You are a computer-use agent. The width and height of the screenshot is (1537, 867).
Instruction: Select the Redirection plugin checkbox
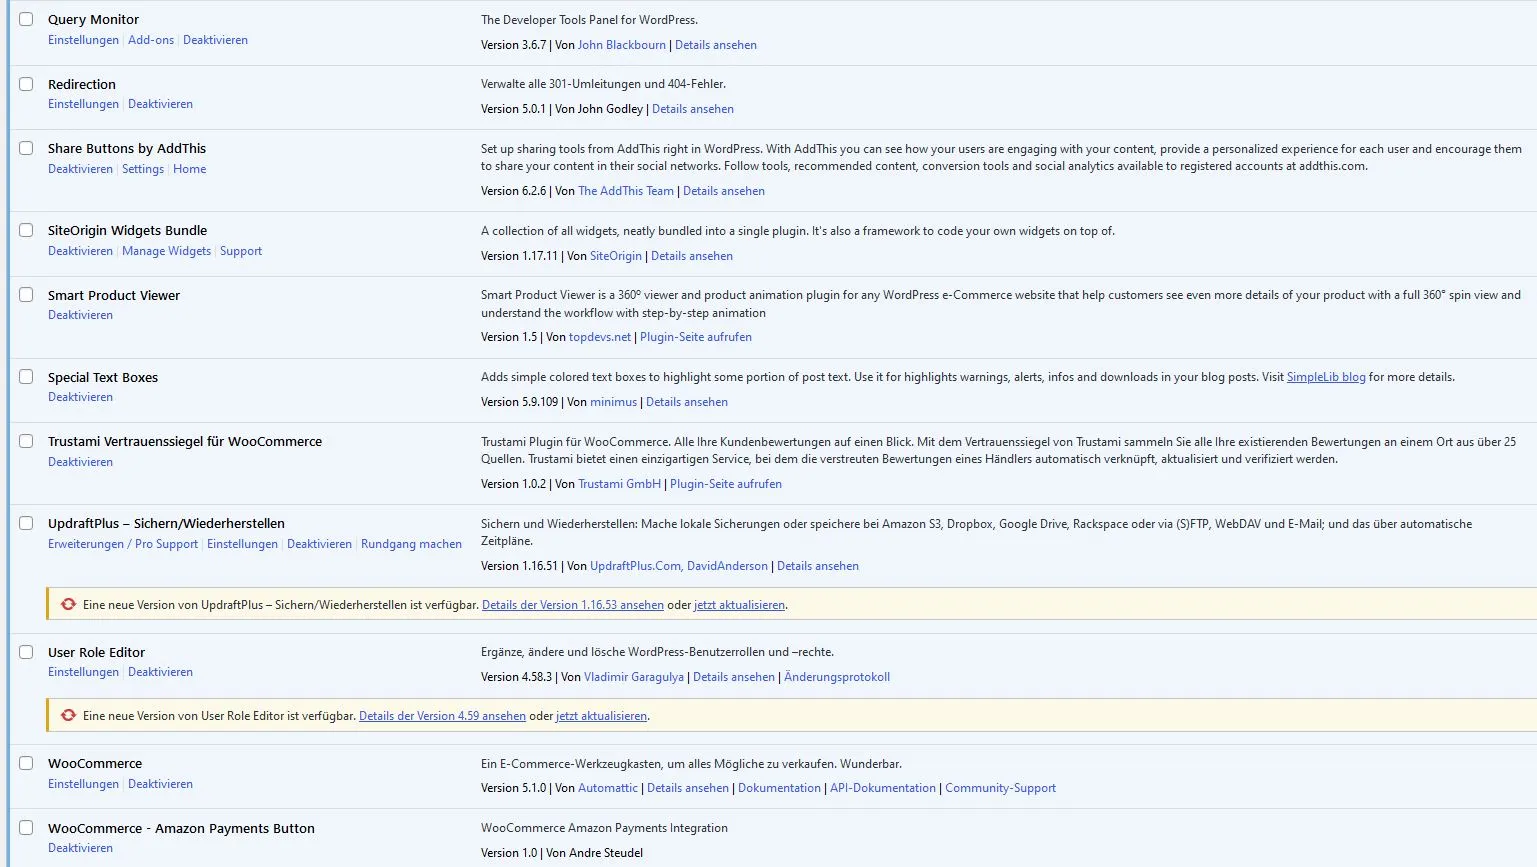[26, 84]
